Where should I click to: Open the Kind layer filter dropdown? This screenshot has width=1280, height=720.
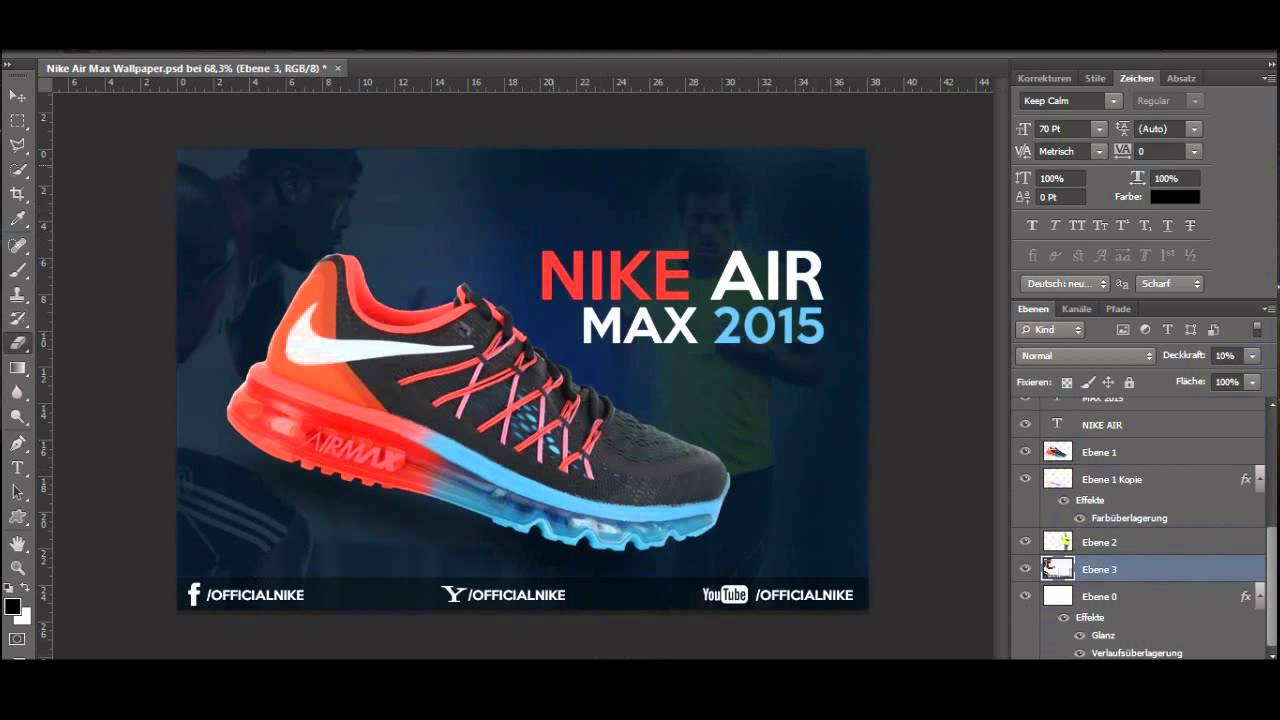tap(1050, 330)
